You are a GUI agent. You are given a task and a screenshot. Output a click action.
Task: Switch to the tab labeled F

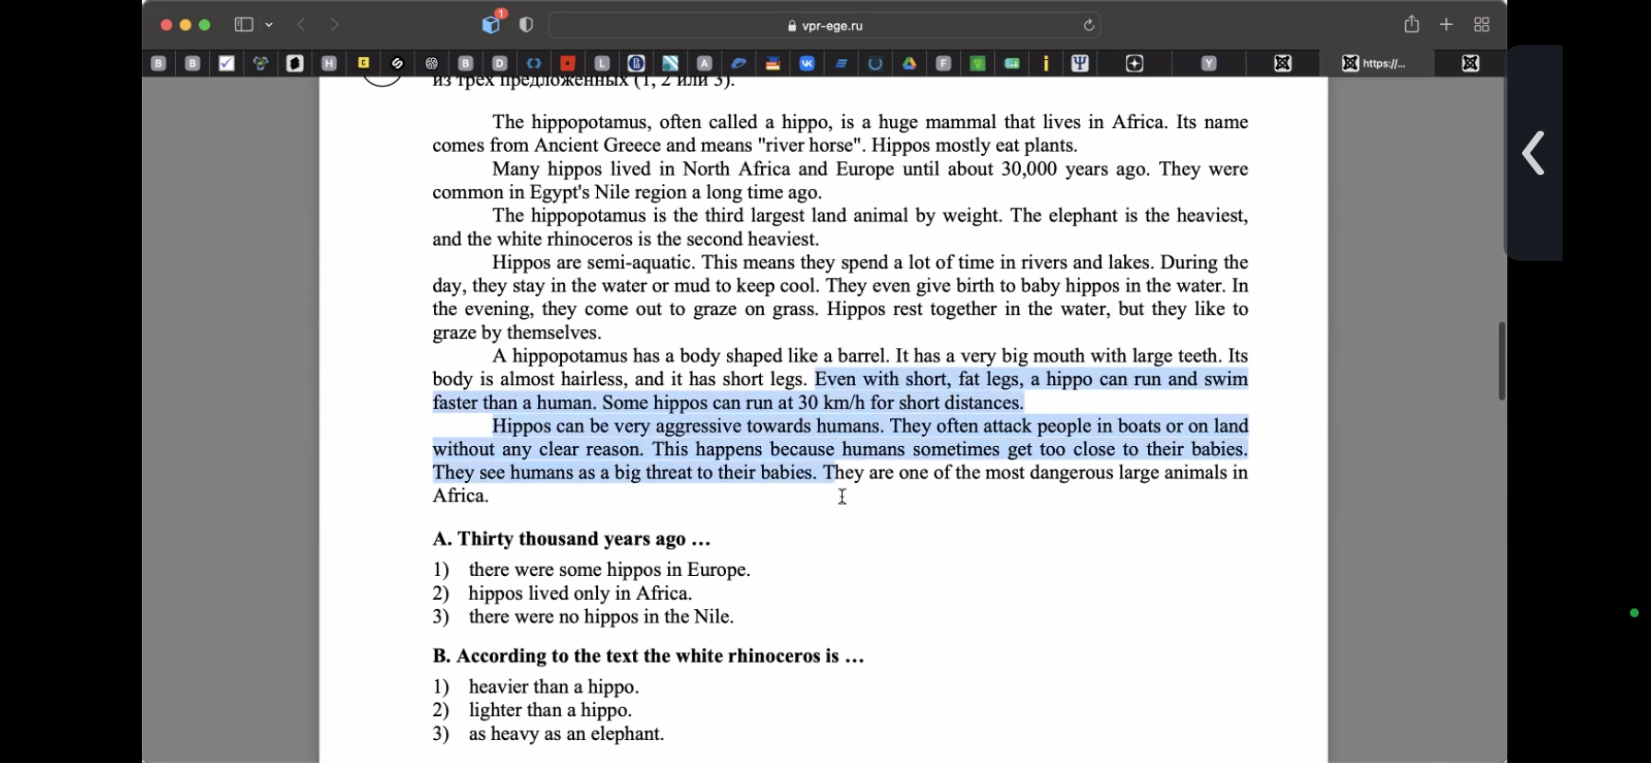pos(943,63)
